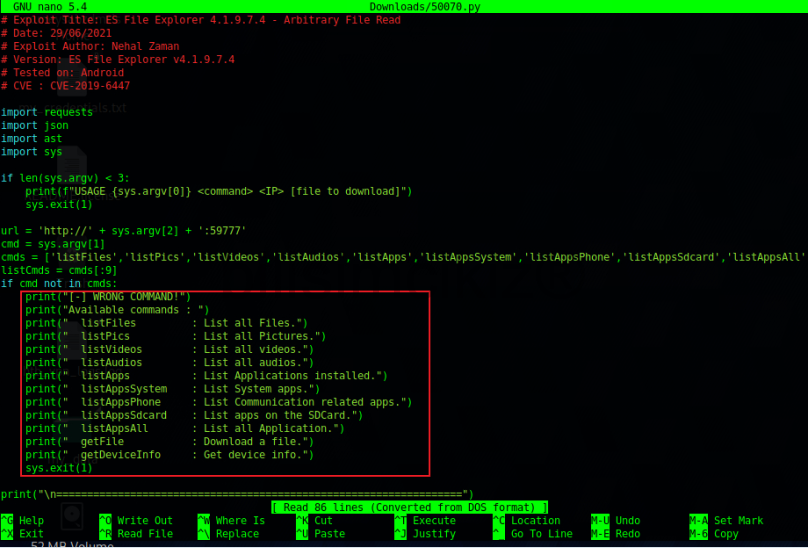Click the print line of equals signs

tap(237, 494)
